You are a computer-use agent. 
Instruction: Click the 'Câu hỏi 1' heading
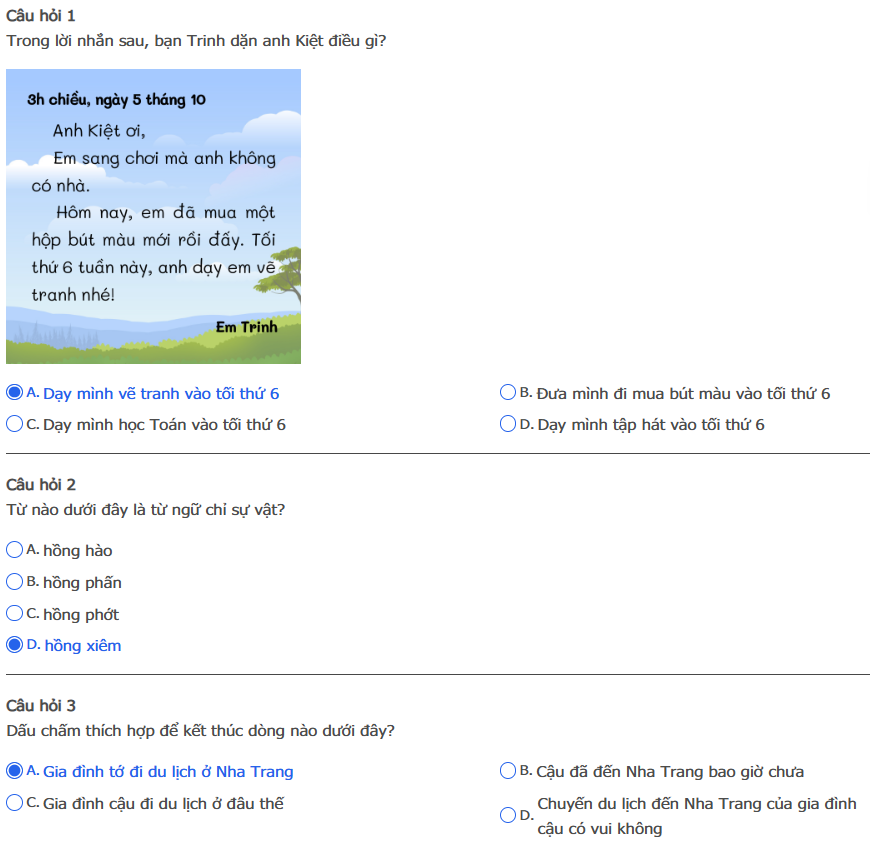click(x=40, y=16)
